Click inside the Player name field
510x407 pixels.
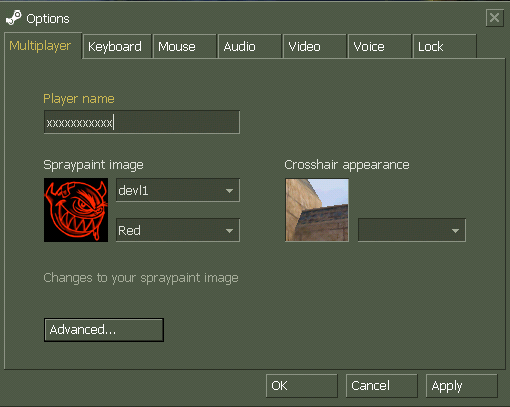pyautogui.click(x=142, y=122)
